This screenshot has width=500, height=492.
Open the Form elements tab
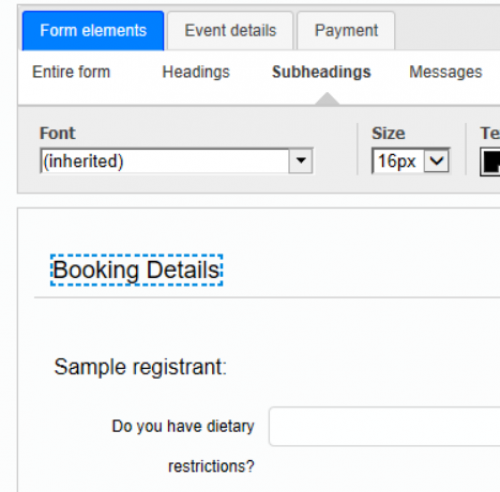[93, 31]
